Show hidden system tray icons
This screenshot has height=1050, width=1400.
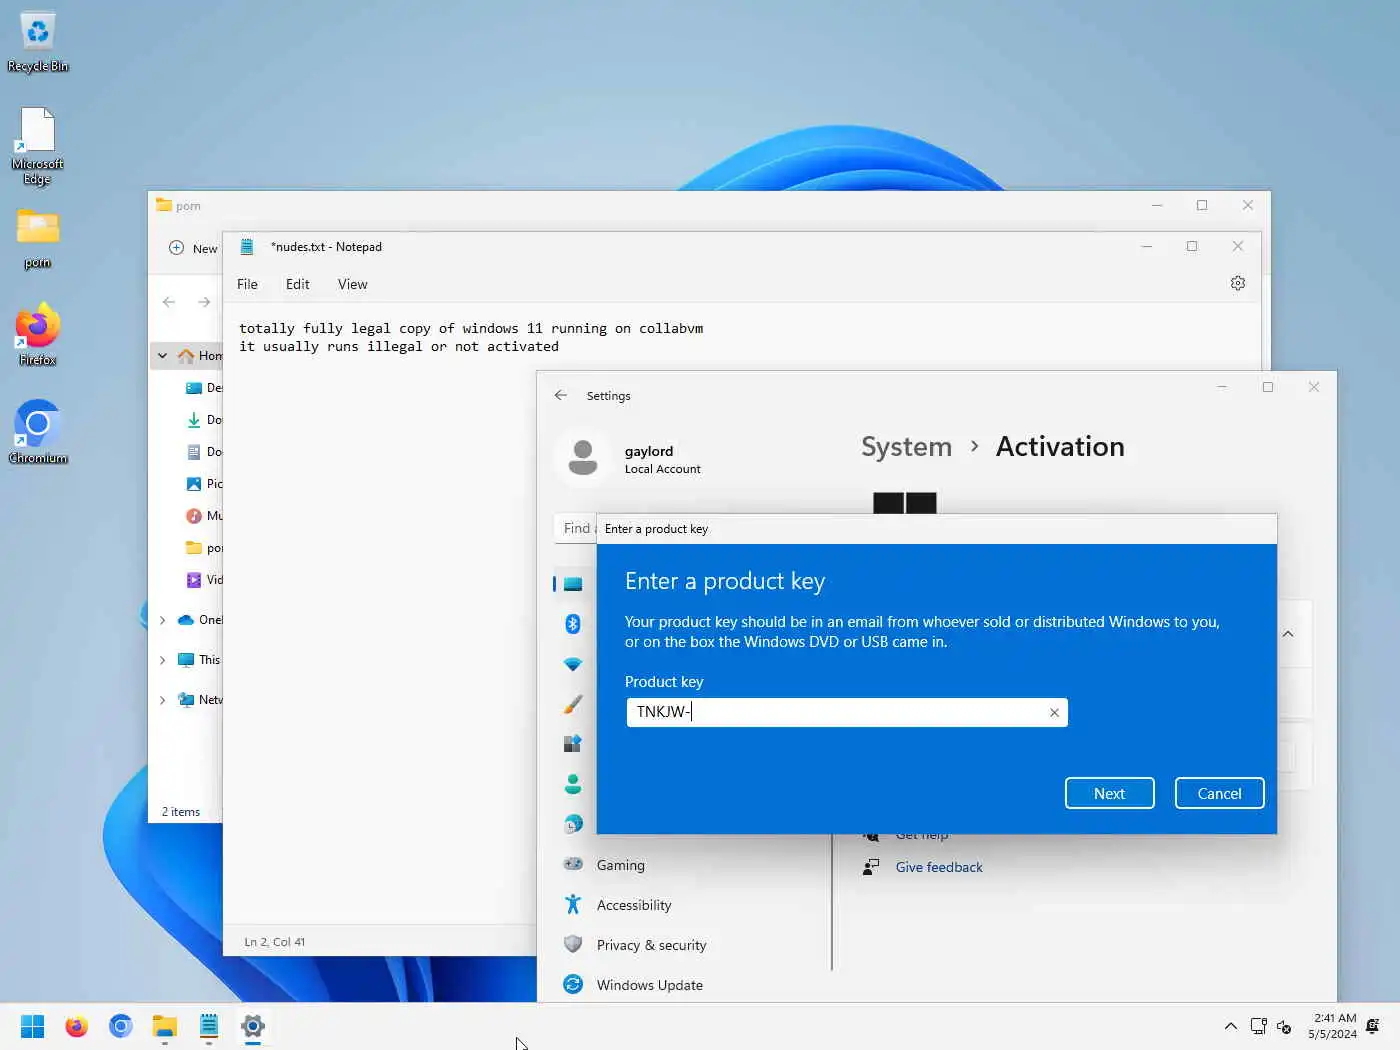tap(1231, 1026)
